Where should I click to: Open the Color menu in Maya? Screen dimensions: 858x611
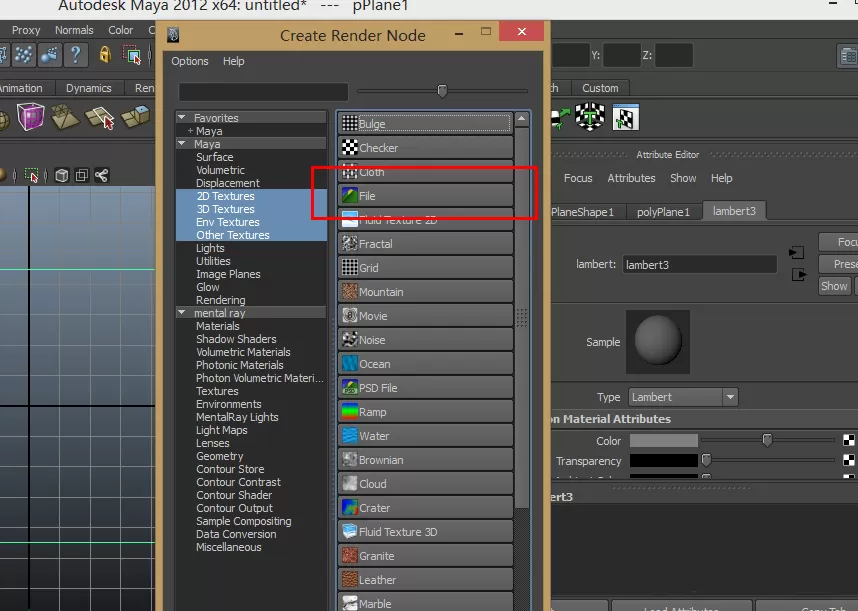(x=120, y=30)
